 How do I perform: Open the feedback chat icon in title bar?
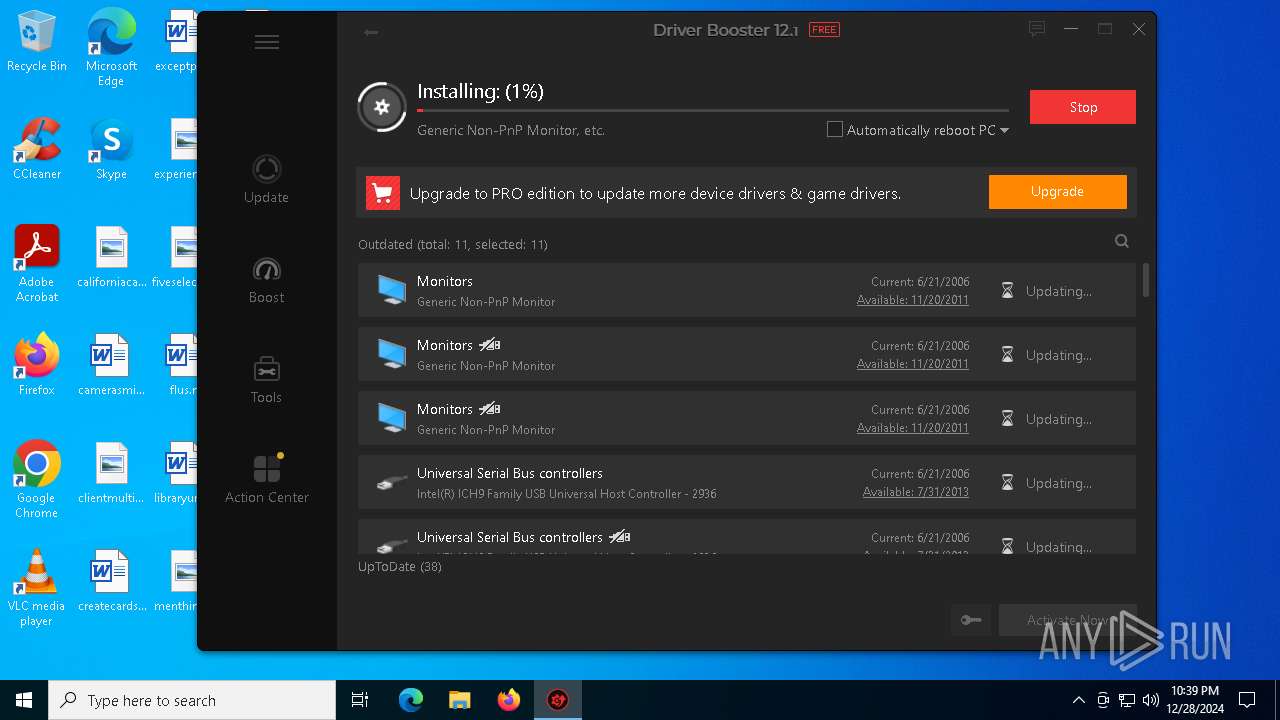1037,30
